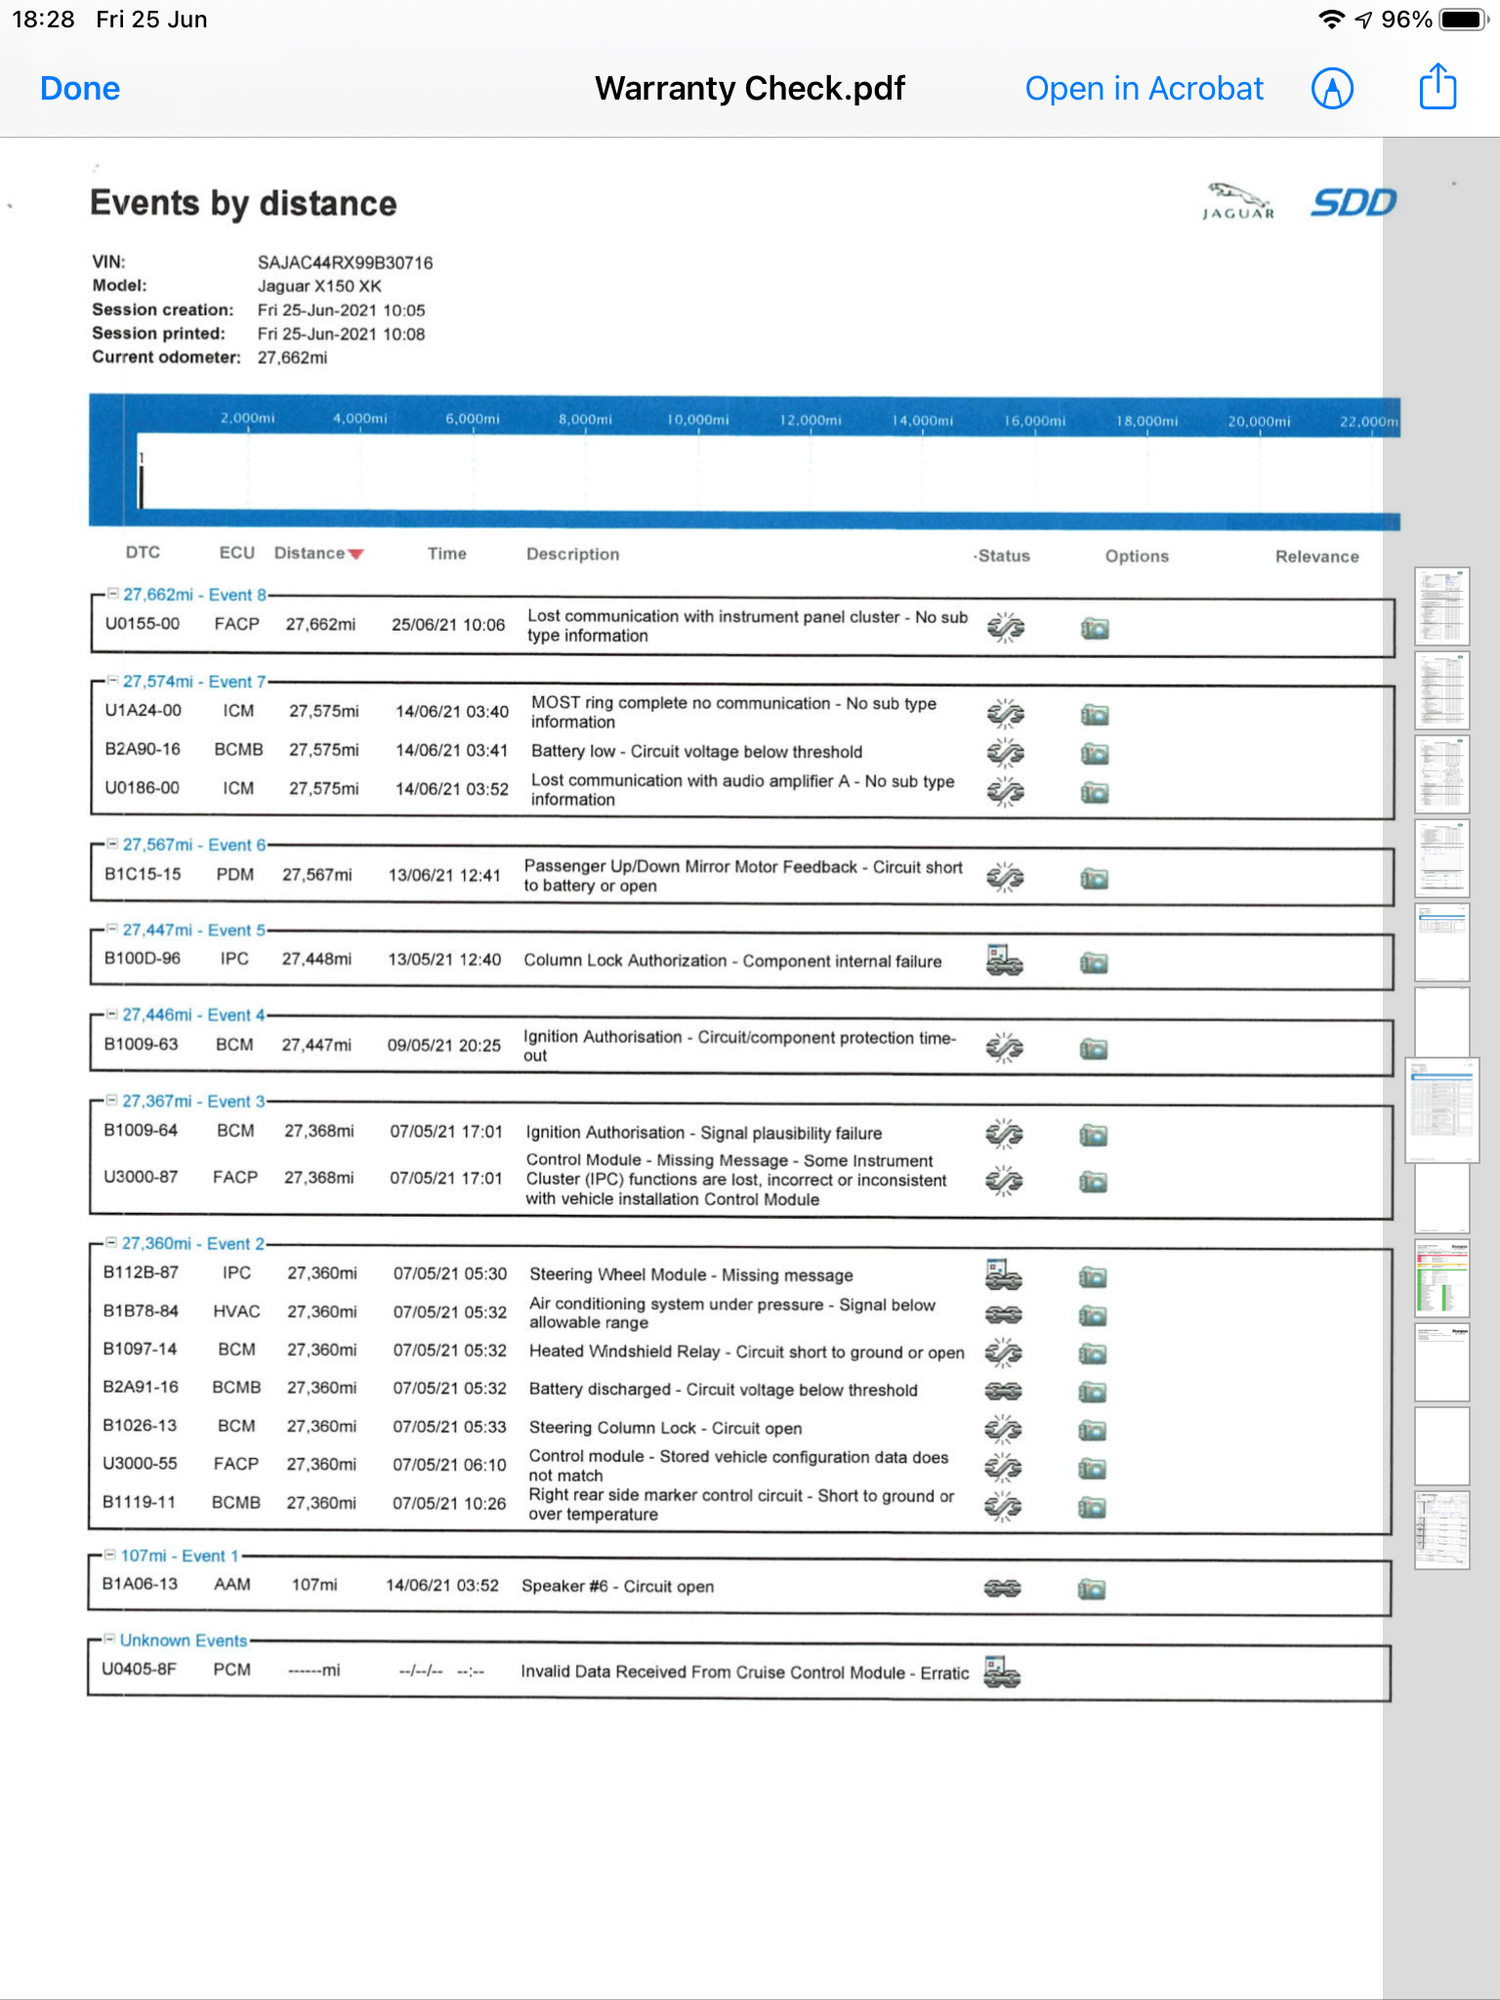1500x2000 pixels.
Task: Collapse the 27,574mi Event 7 group
Action: [x=113, y=681]
